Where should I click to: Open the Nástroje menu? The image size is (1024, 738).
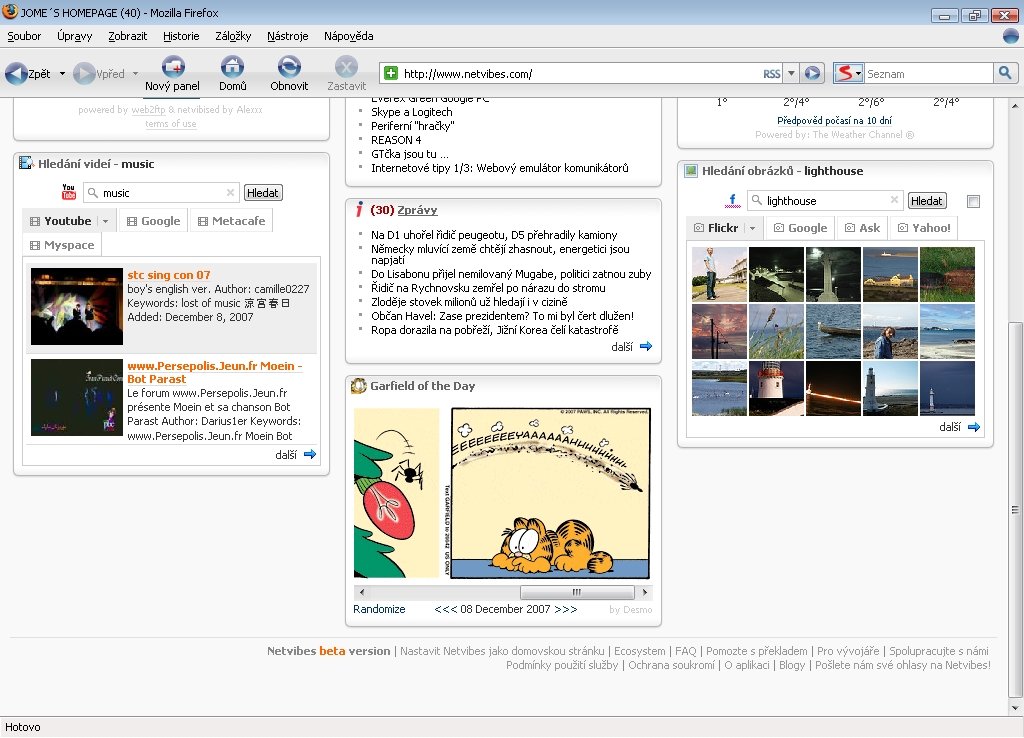[x=287, y=36]
